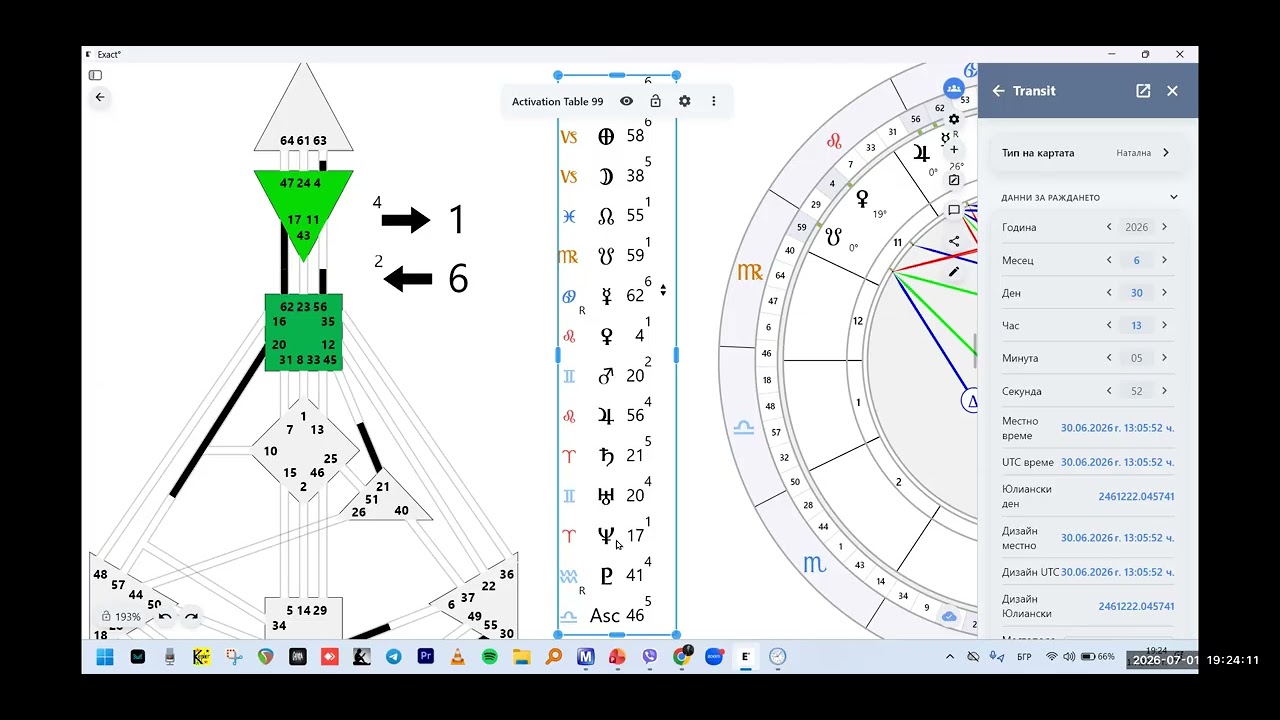The width and height of the screenshot is (1280, 720).
Task: Decrease the Час value
Action: tap(1109, 325)
